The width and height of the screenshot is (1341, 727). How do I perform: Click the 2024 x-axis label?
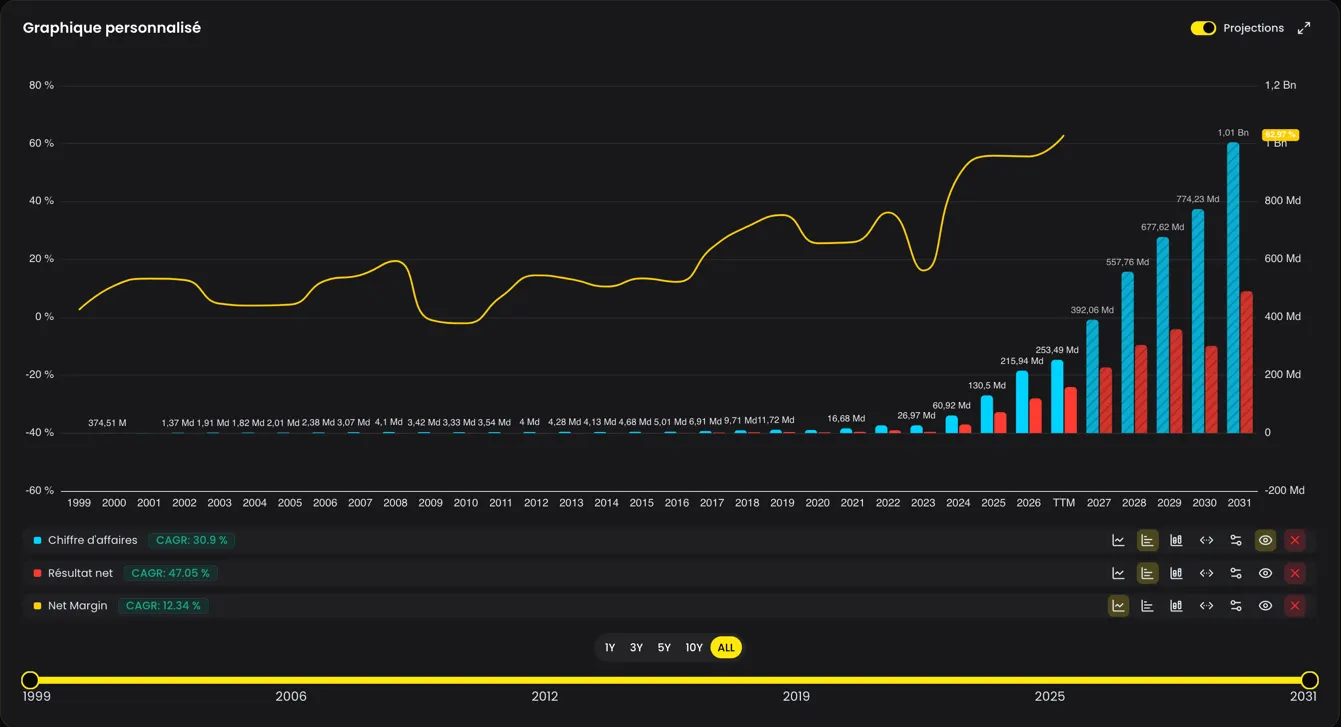pos(958,503)
